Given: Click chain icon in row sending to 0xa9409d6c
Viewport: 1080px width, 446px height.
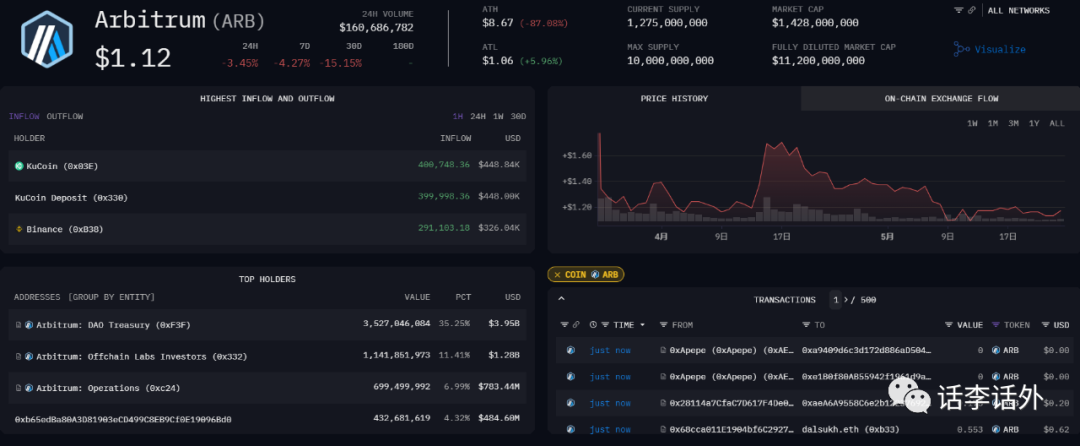Looking at the screenshot, I should click(570, 350).
